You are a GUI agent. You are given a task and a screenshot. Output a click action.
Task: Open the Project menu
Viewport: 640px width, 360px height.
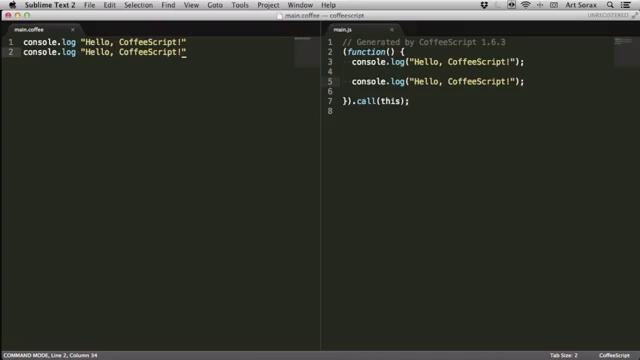click(x=268, y=5)
